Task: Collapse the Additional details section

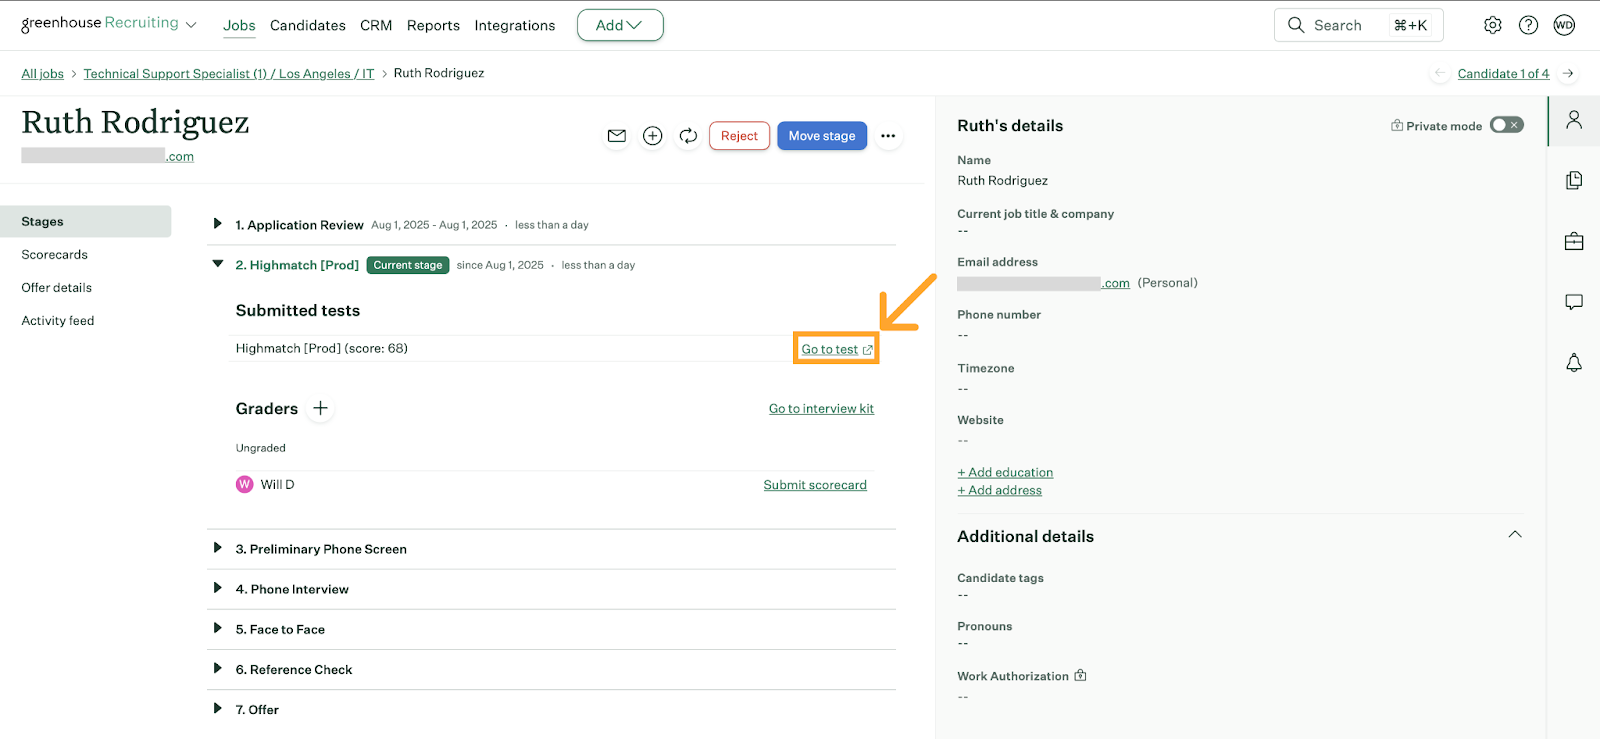Action: tap(1514, 535)
